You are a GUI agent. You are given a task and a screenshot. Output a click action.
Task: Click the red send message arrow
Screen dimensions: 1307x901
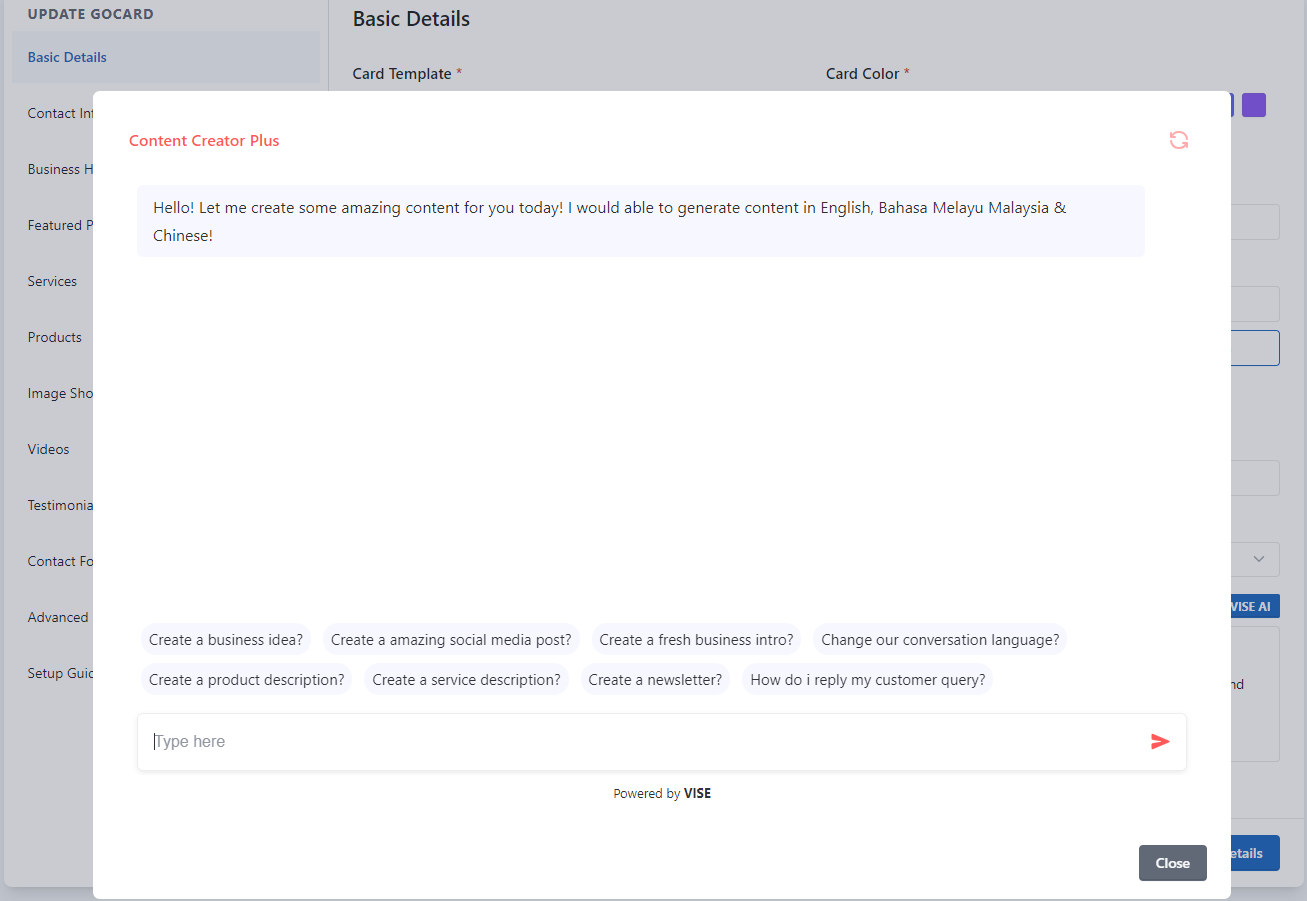(x=1160, y=741)
